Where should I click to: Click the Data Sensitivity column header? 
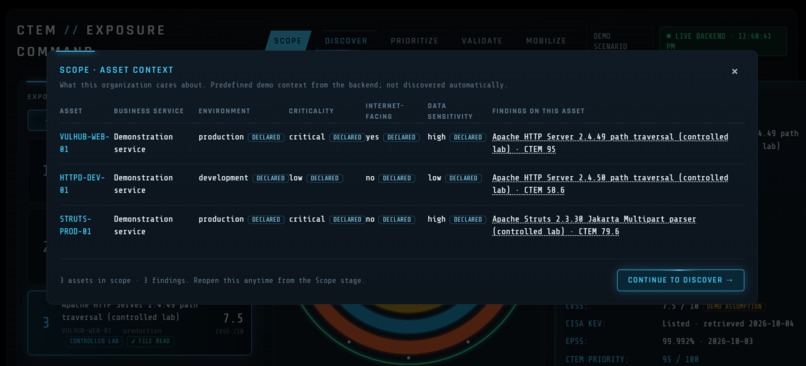[x=450, y=111]
